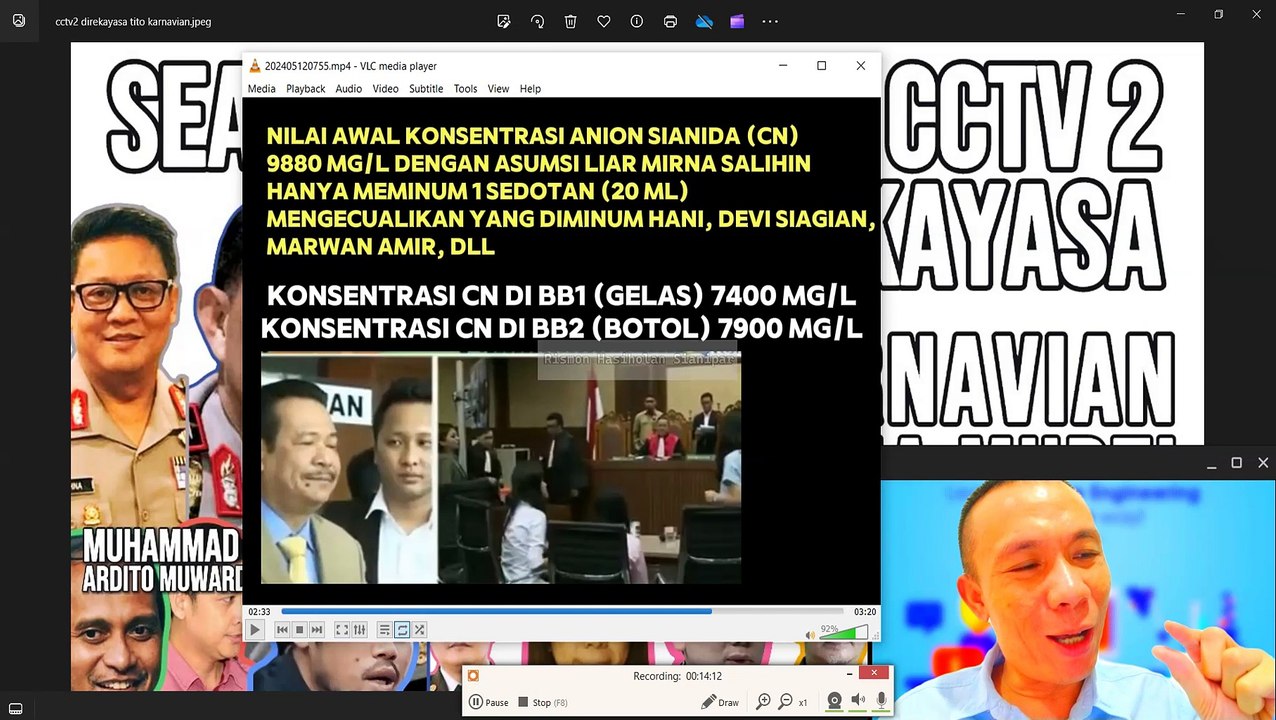Toggle the VLC playlist view
The image size is (1276, 720).
coord(384,630)
